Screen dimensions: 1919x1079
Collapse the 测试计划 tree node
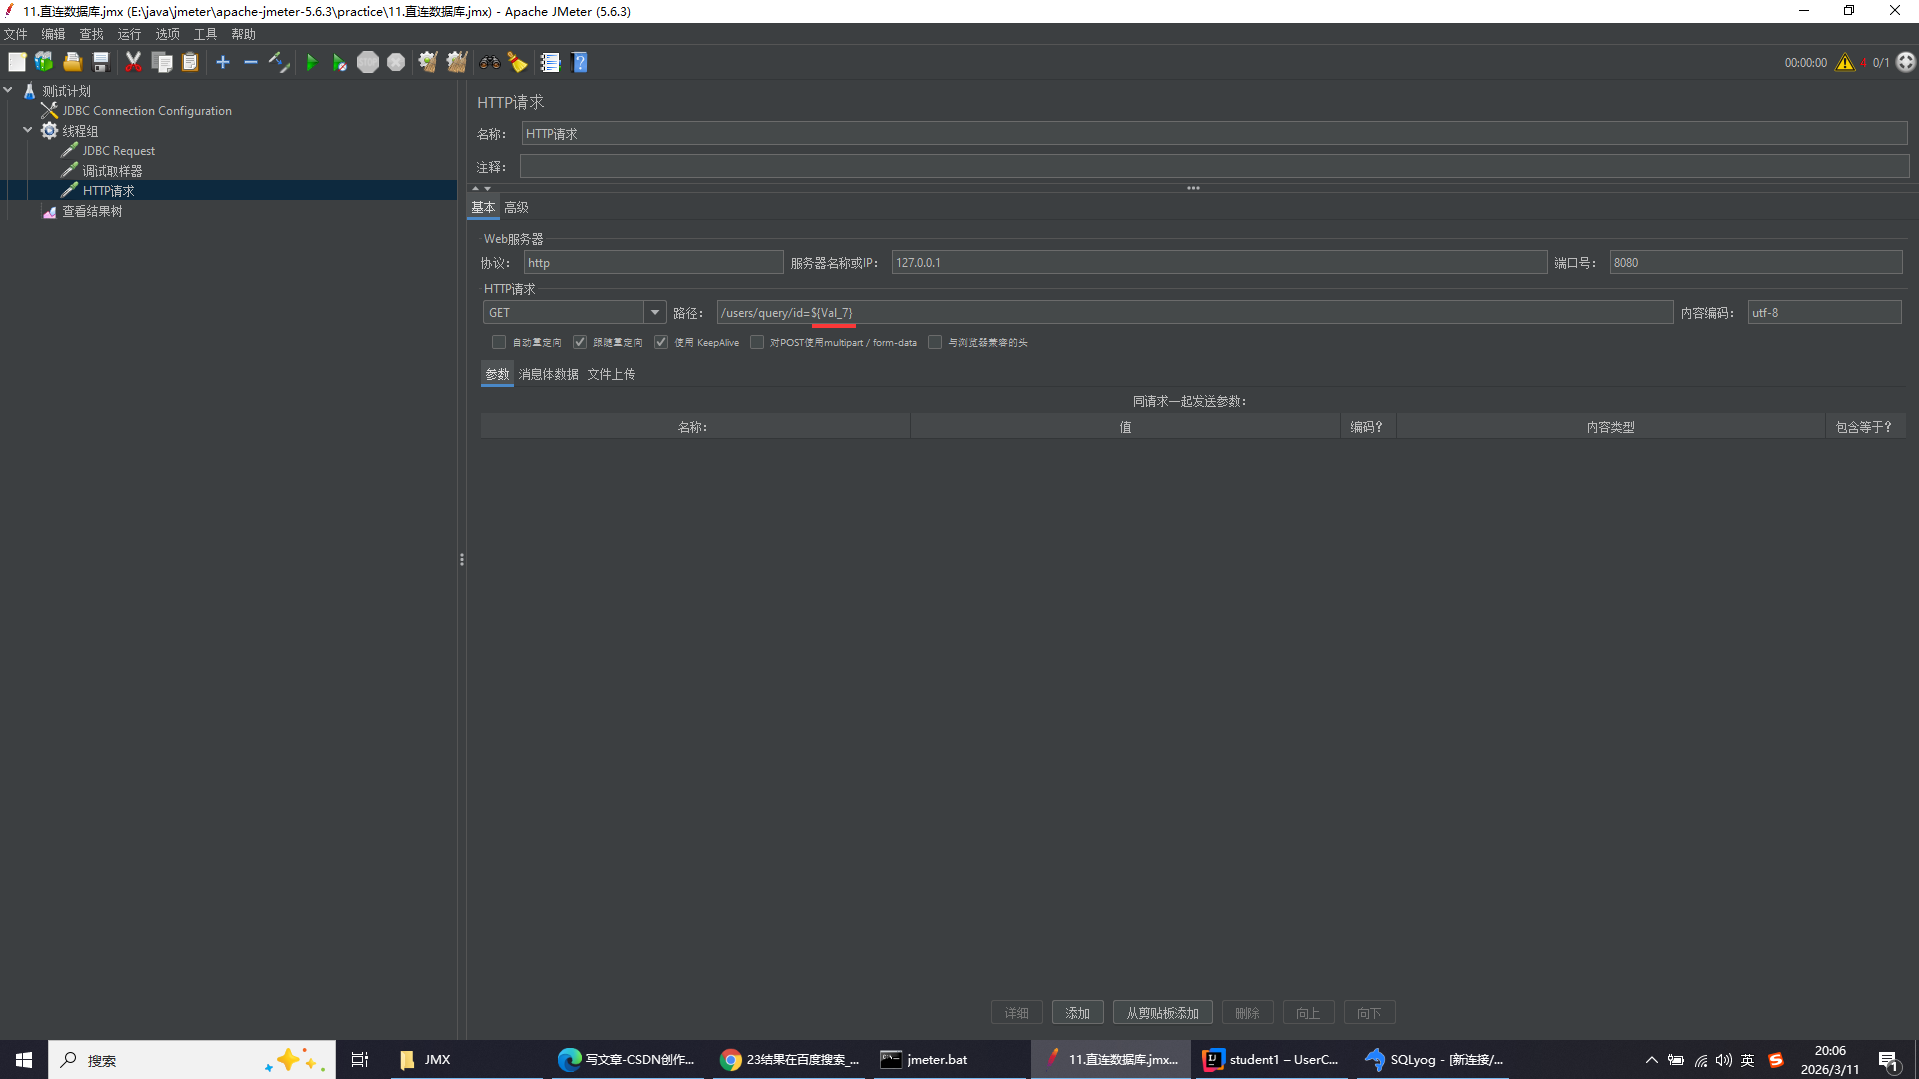click(8, 90)
